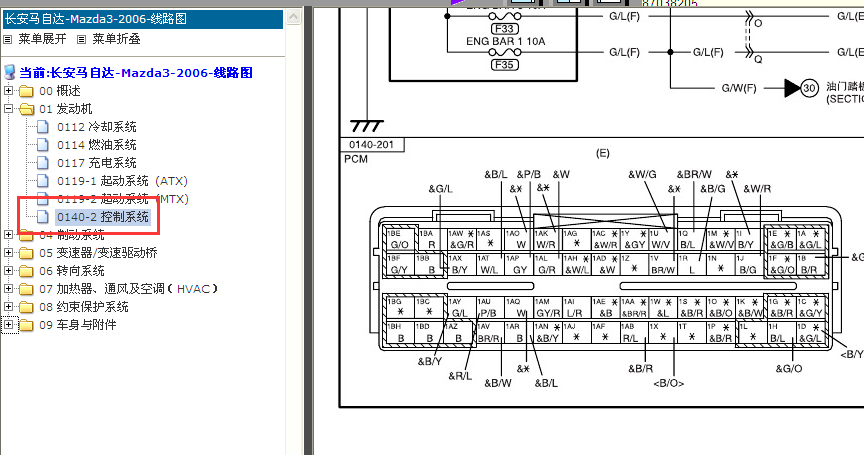
Task: Open 0114 燃油系统 page
Action: (x=97, y=145)
